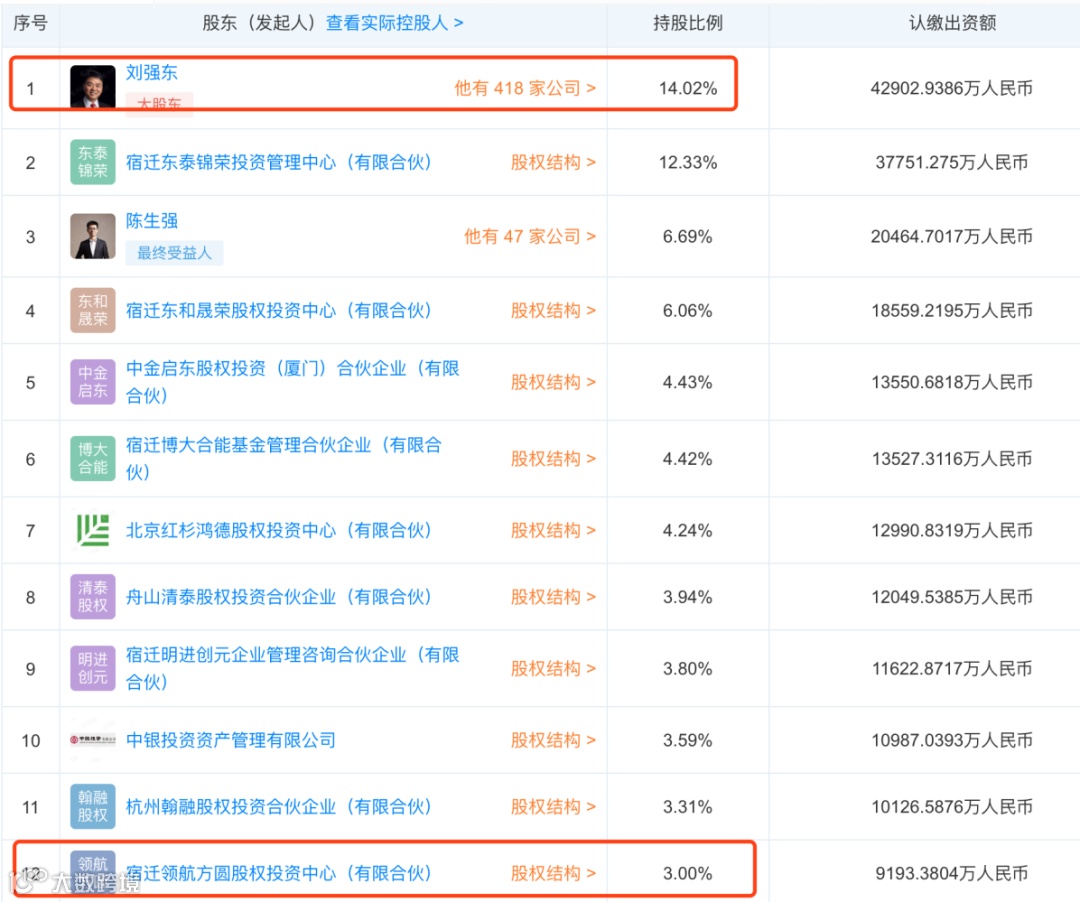Click 东和晟荣 logo icon

[x=93, y=310]
